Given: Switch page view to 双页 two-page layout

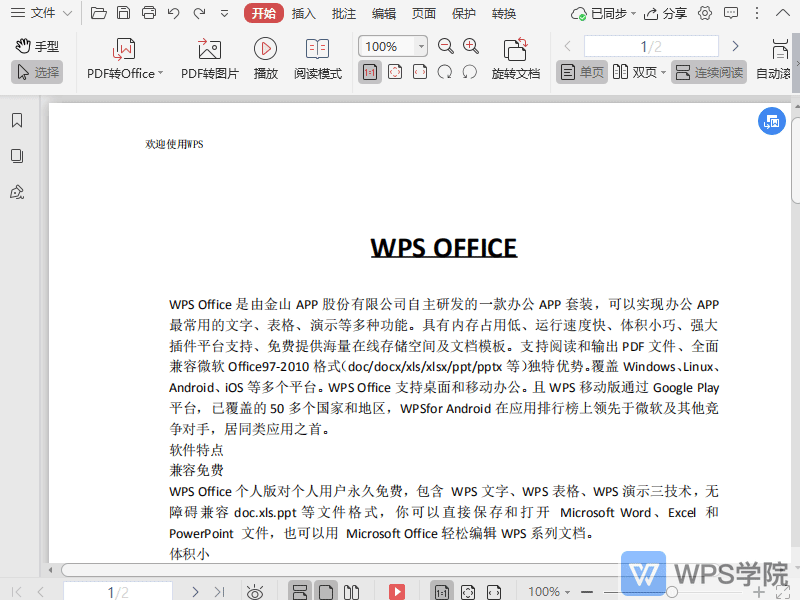Looking at the screenshot, I should click(x=638, y=71).
